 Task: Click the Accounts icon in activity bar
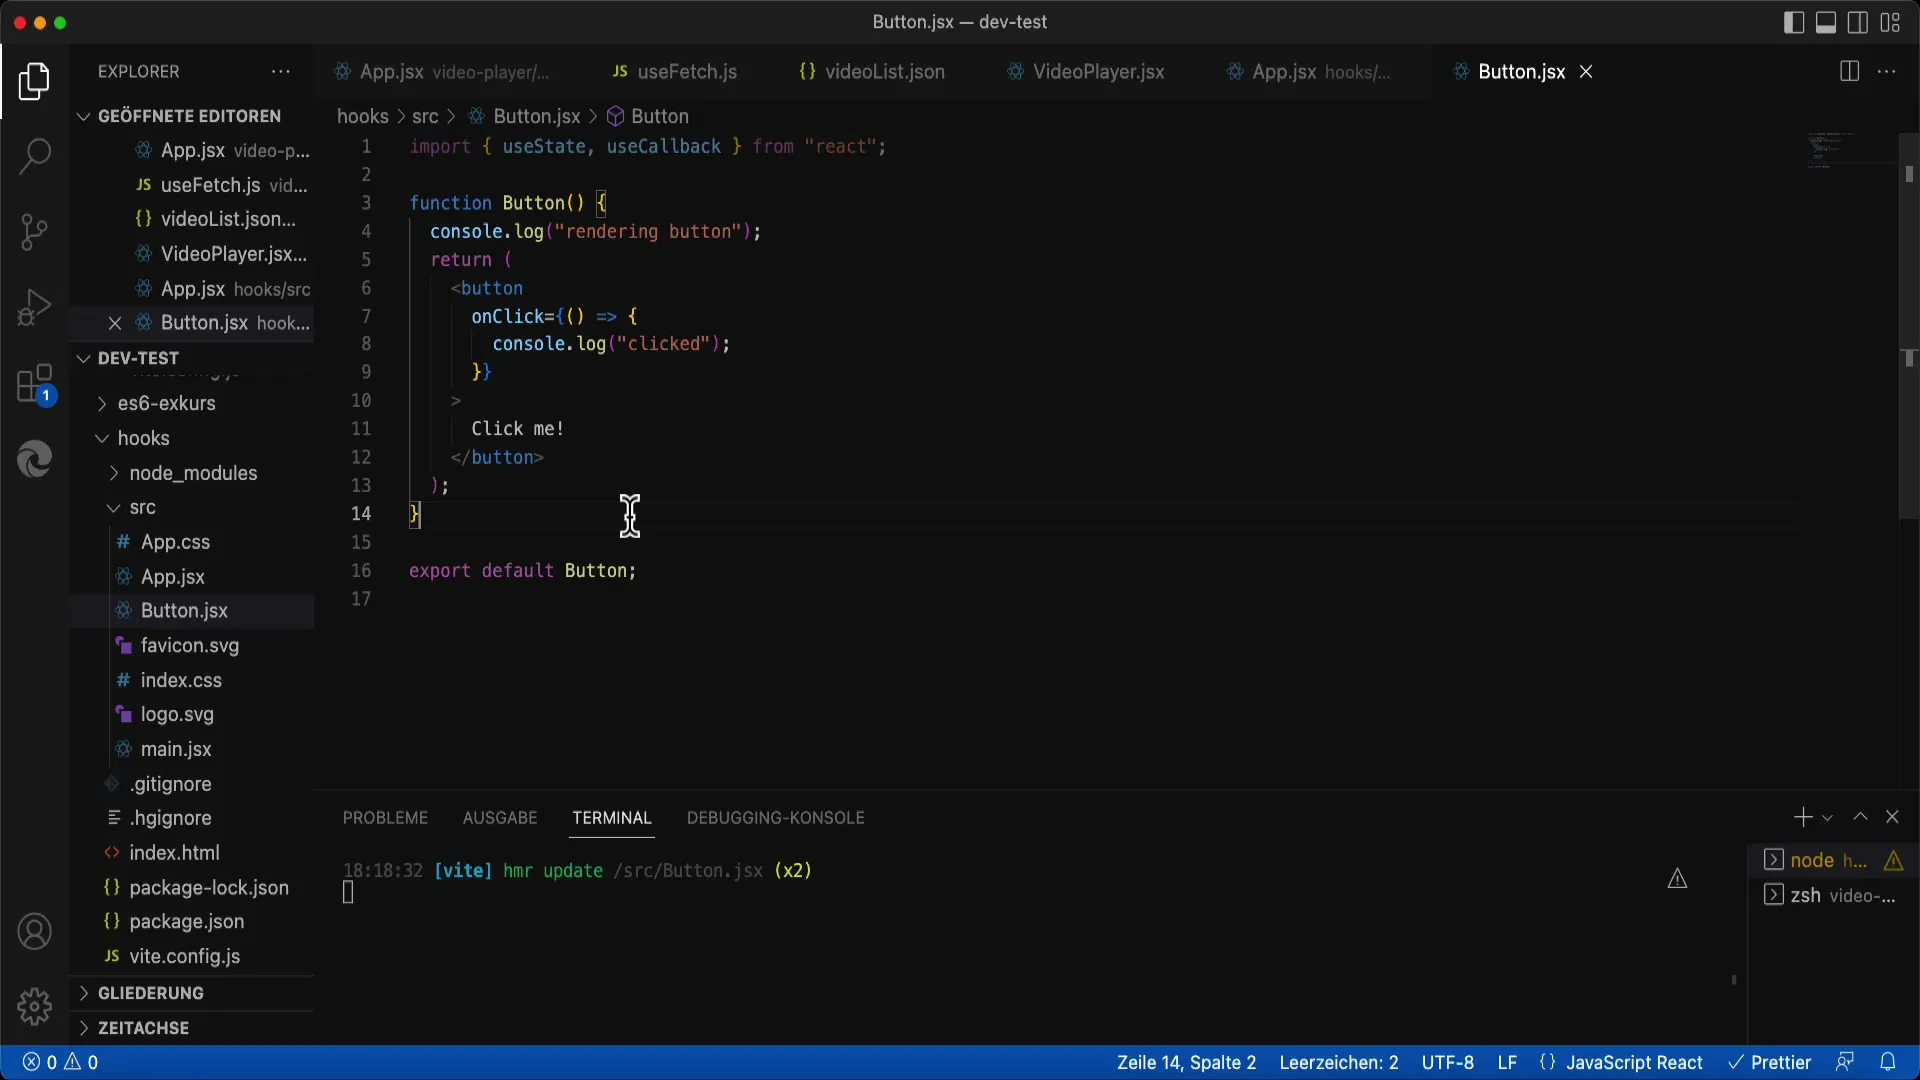35,932
